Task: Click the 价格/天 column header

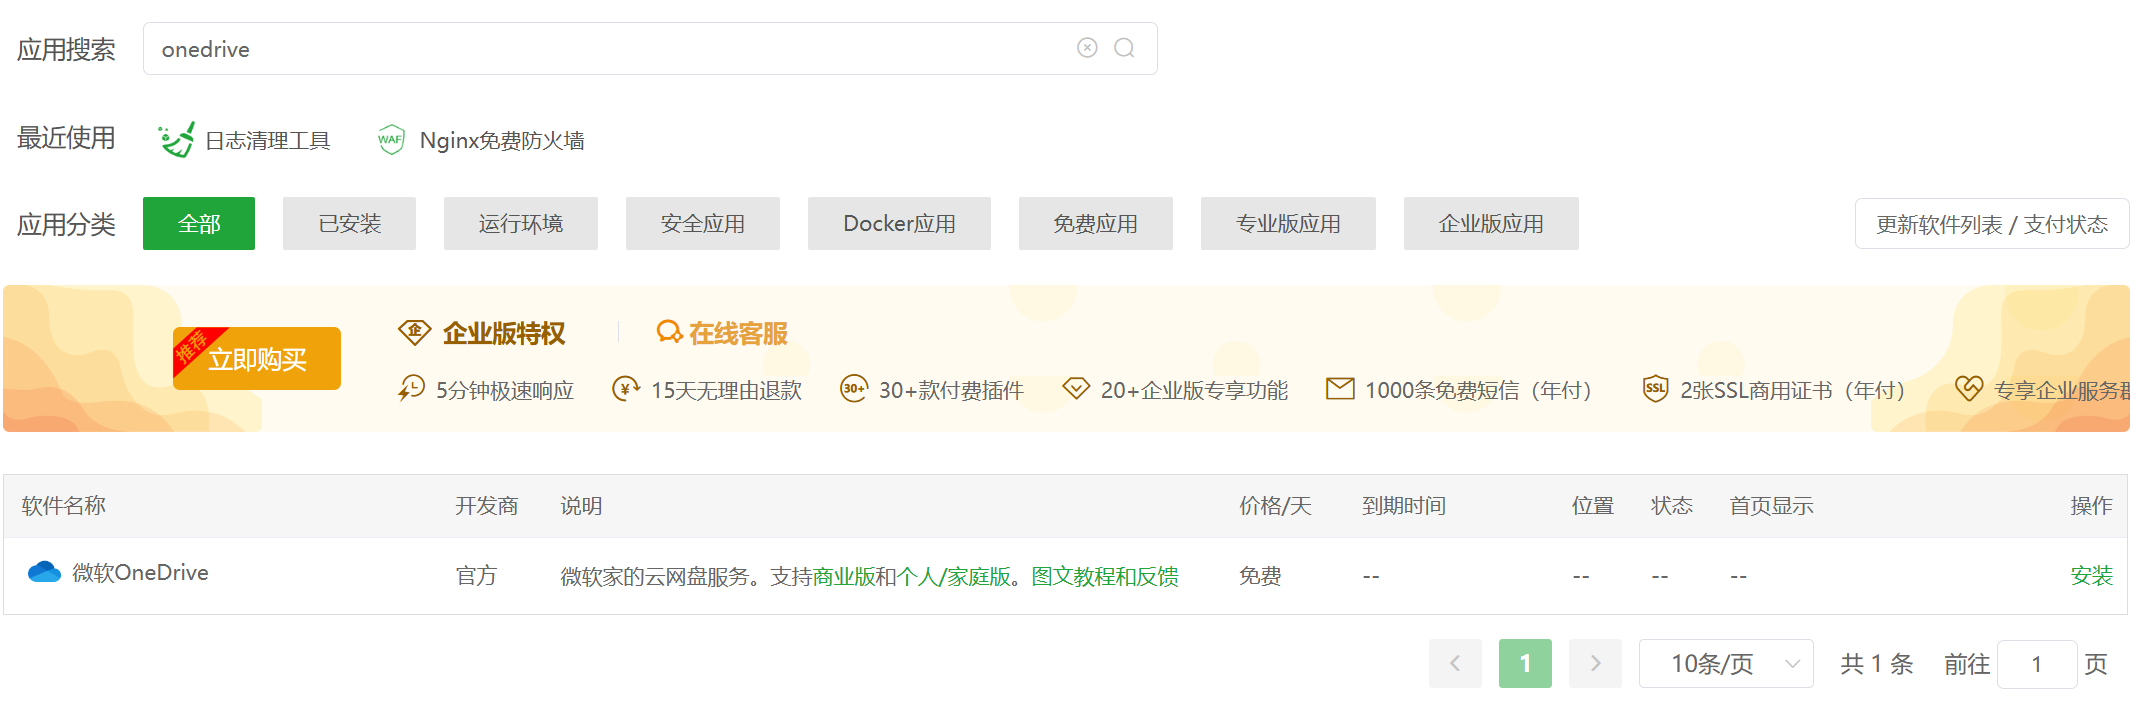Action: [1275, 505]
